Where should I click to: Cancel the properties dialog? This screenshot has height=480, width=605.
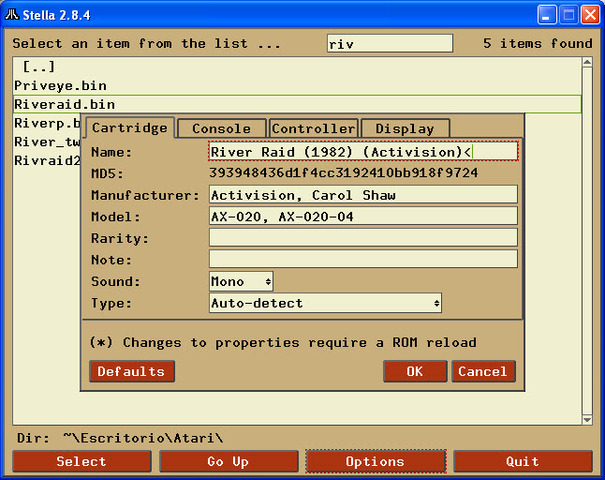483,371
